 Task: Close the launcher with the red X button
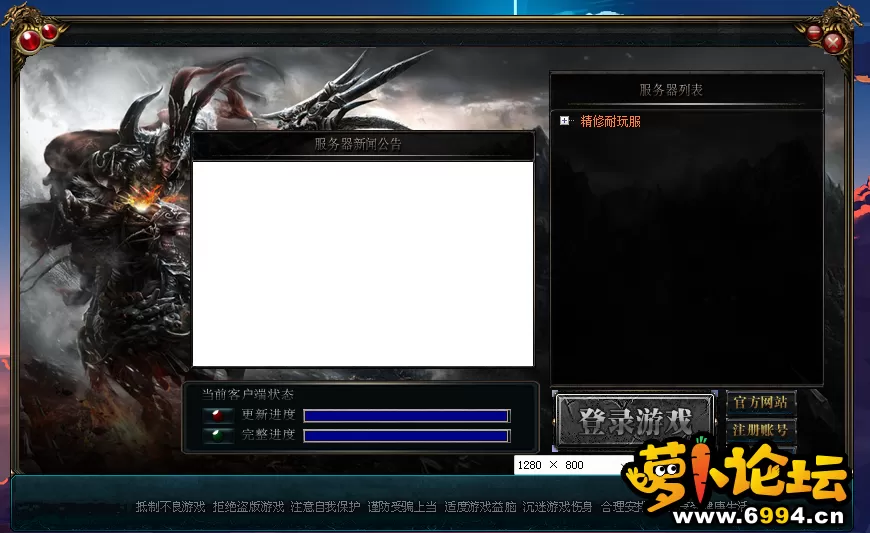833,42
